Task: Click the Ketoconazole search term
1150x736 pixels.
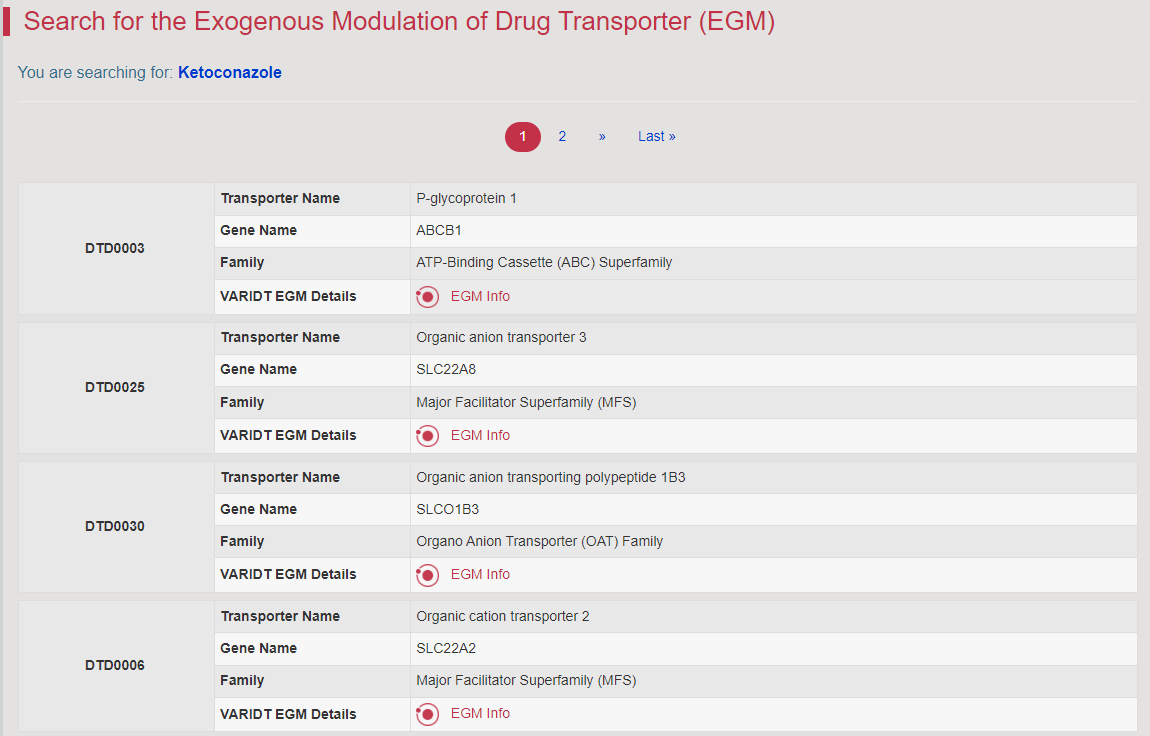Action: tap(229, 72)
